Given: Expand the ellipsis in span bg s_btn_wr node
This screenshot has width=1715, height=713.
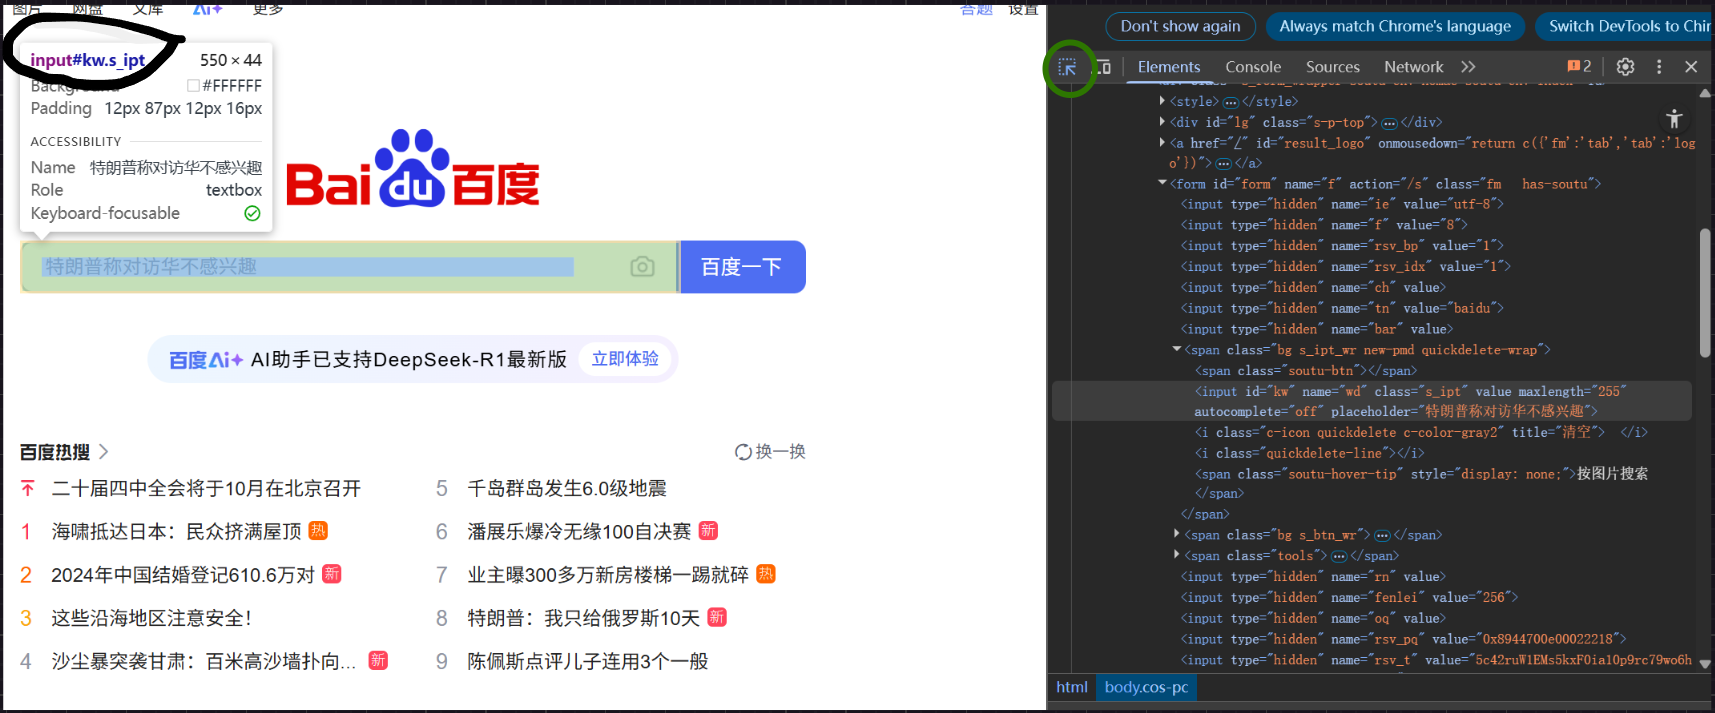Looking at the screenshot, I should (1382, 535).
